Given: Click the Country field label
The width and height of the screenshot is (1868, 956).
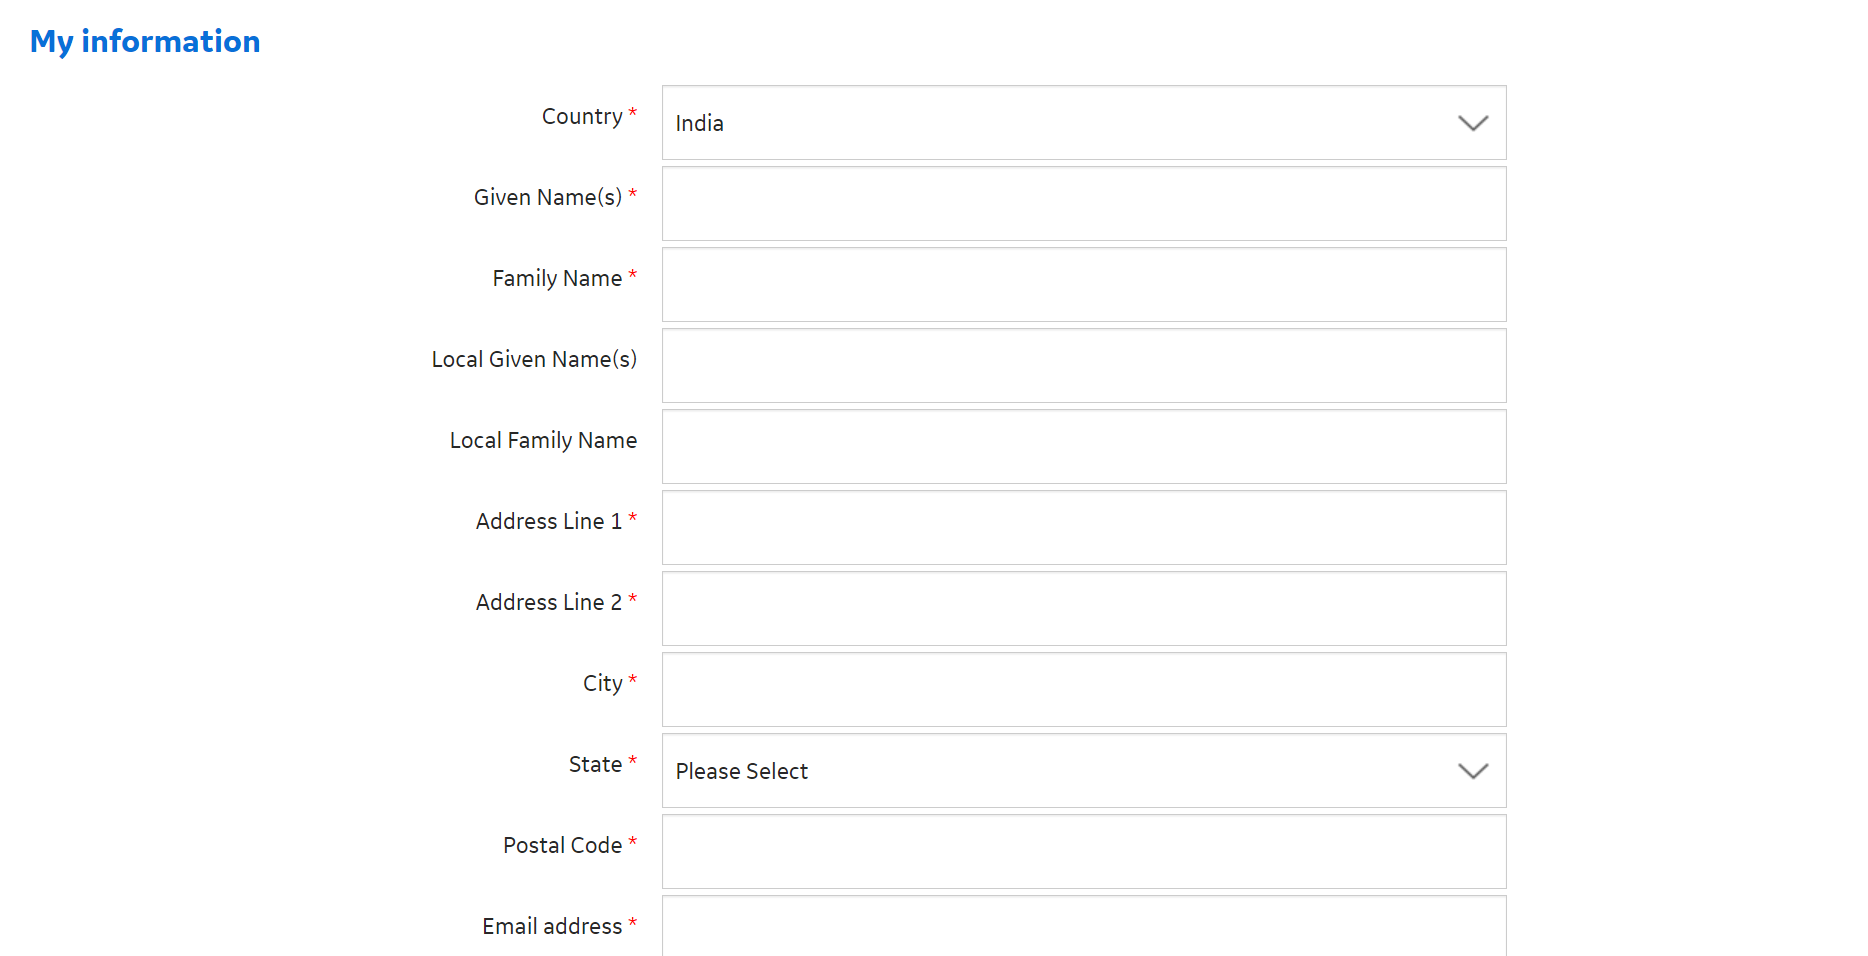Looking at the screenshot, I should click(582, 117).
